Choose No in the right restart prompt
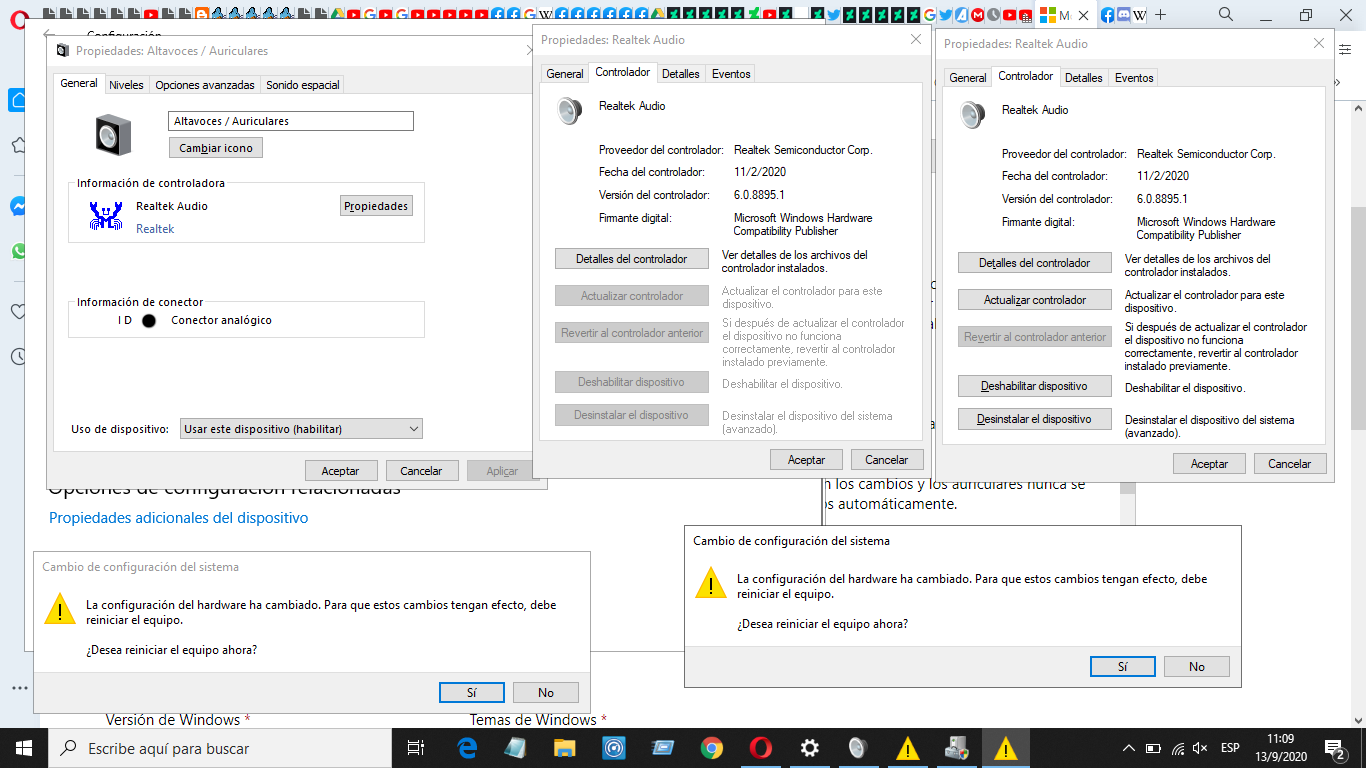The height and width of the screenshot is (768, 1366). (1197, 666)
